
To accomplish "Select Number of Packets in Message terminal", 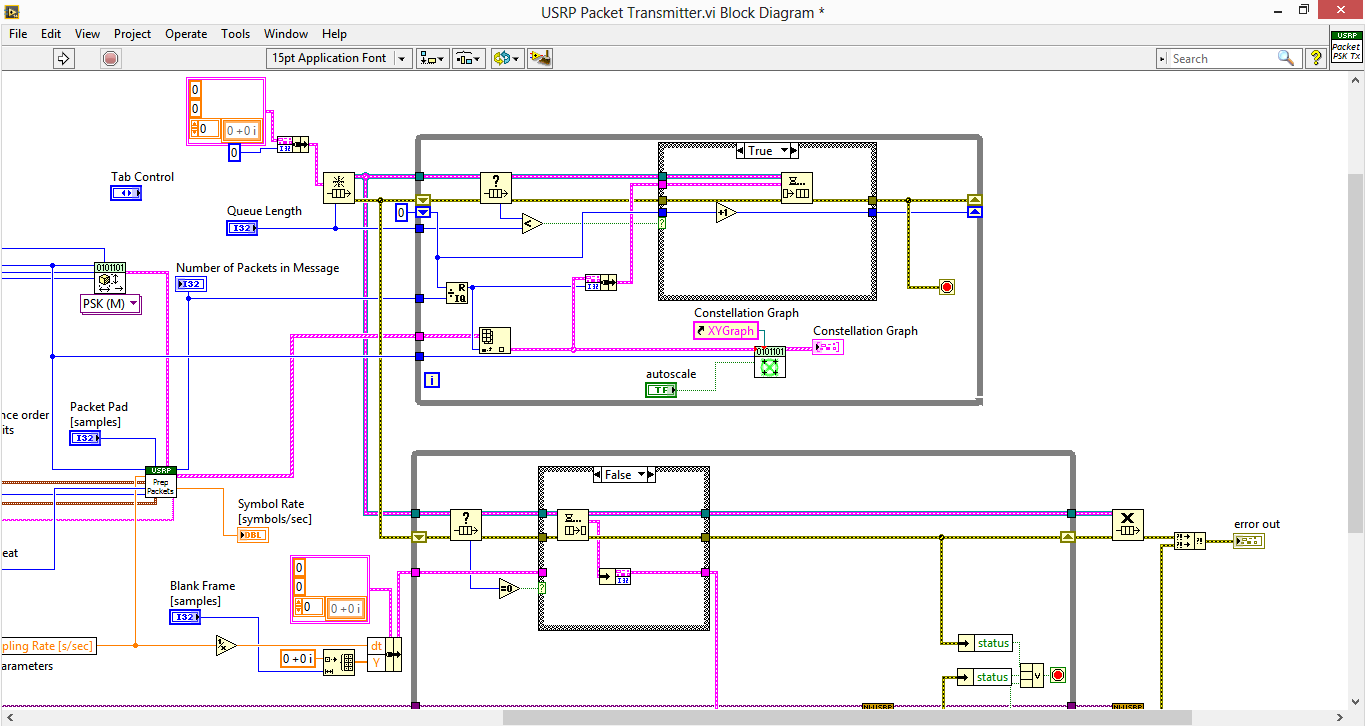I will click(x=191, y=284).
